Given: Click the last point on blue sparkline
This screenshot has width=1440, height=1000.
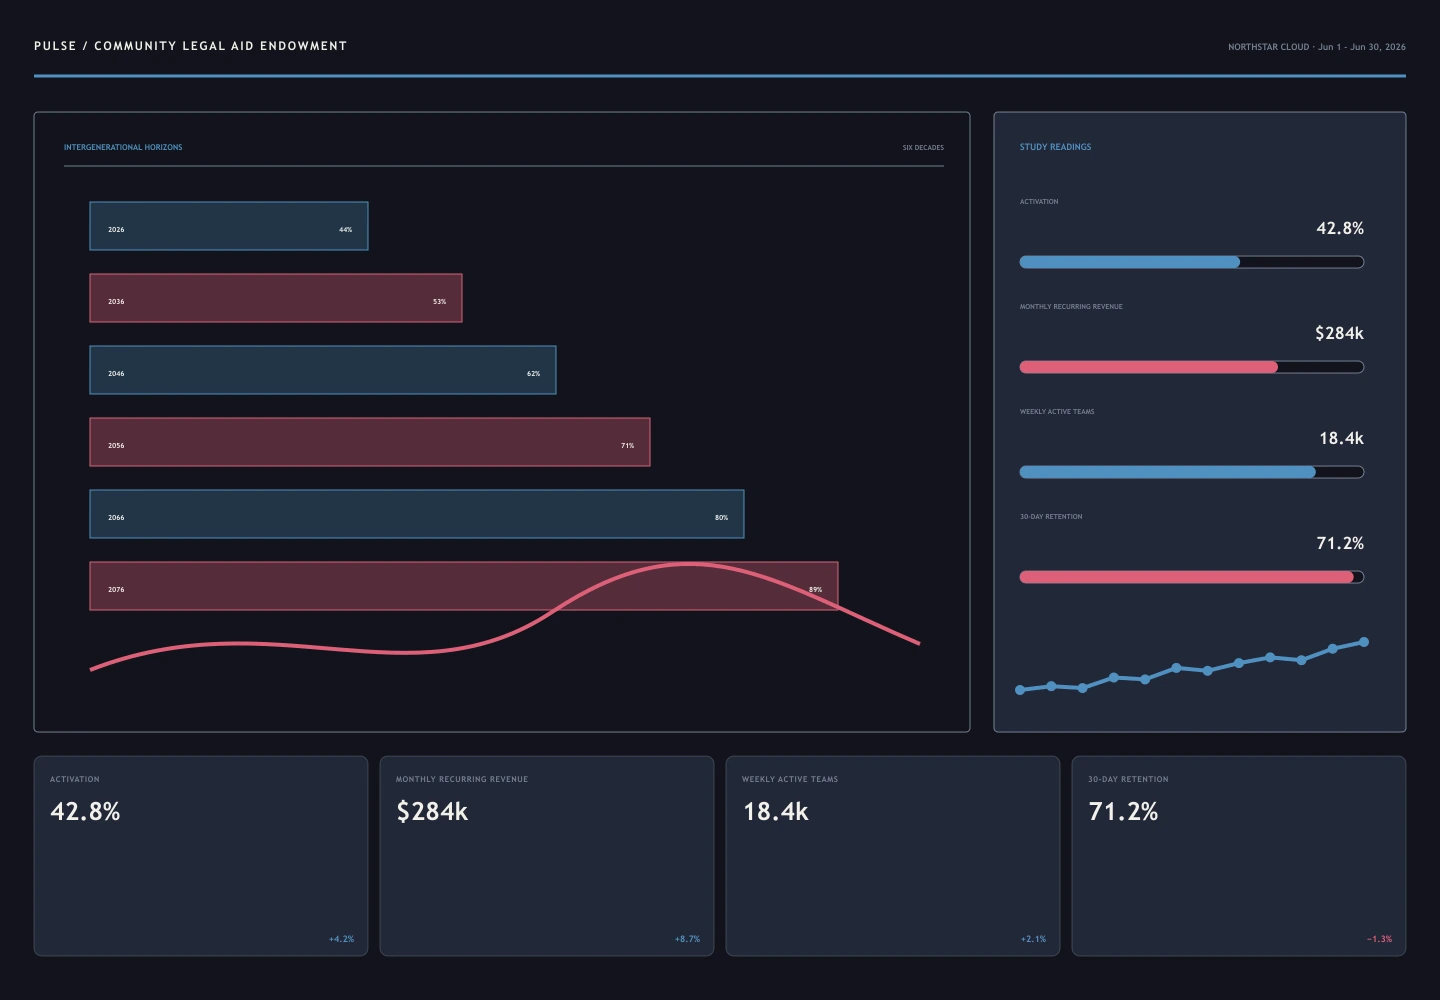Looking at the screenshot, I should (1364, 642).
